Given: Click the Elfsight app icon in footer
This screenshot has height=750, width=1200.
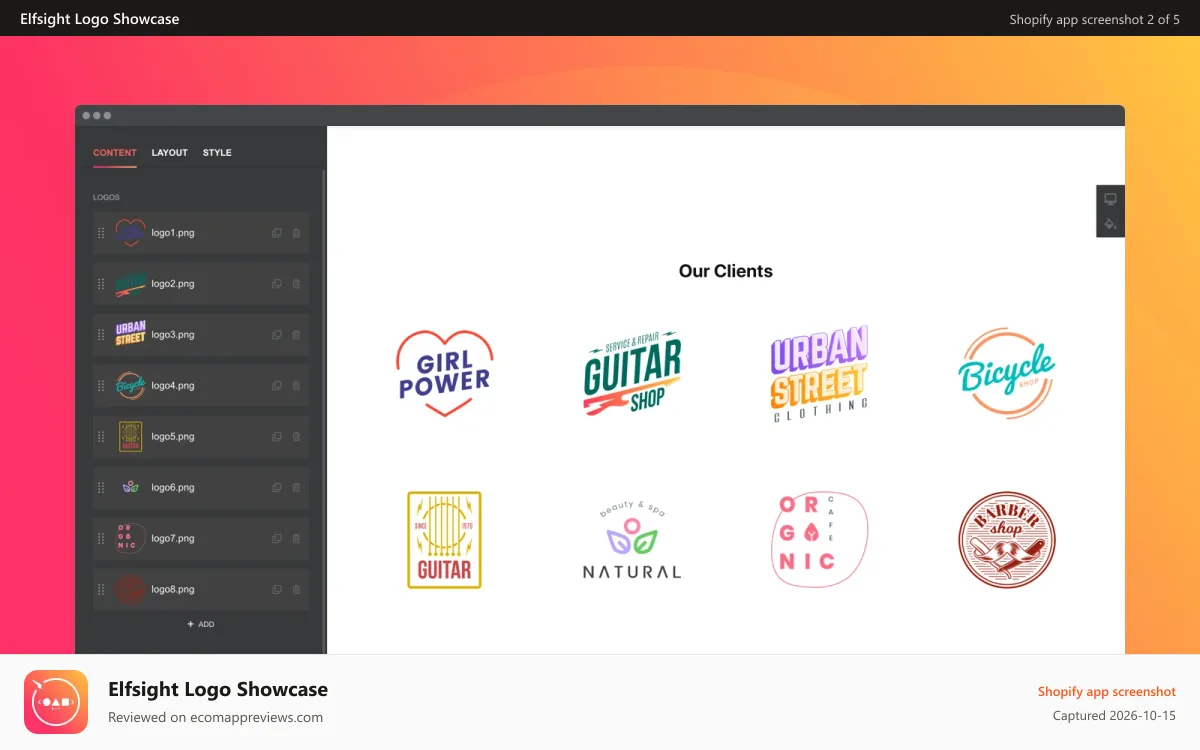Looking at the screenshot, I should (x=56, y=702).
